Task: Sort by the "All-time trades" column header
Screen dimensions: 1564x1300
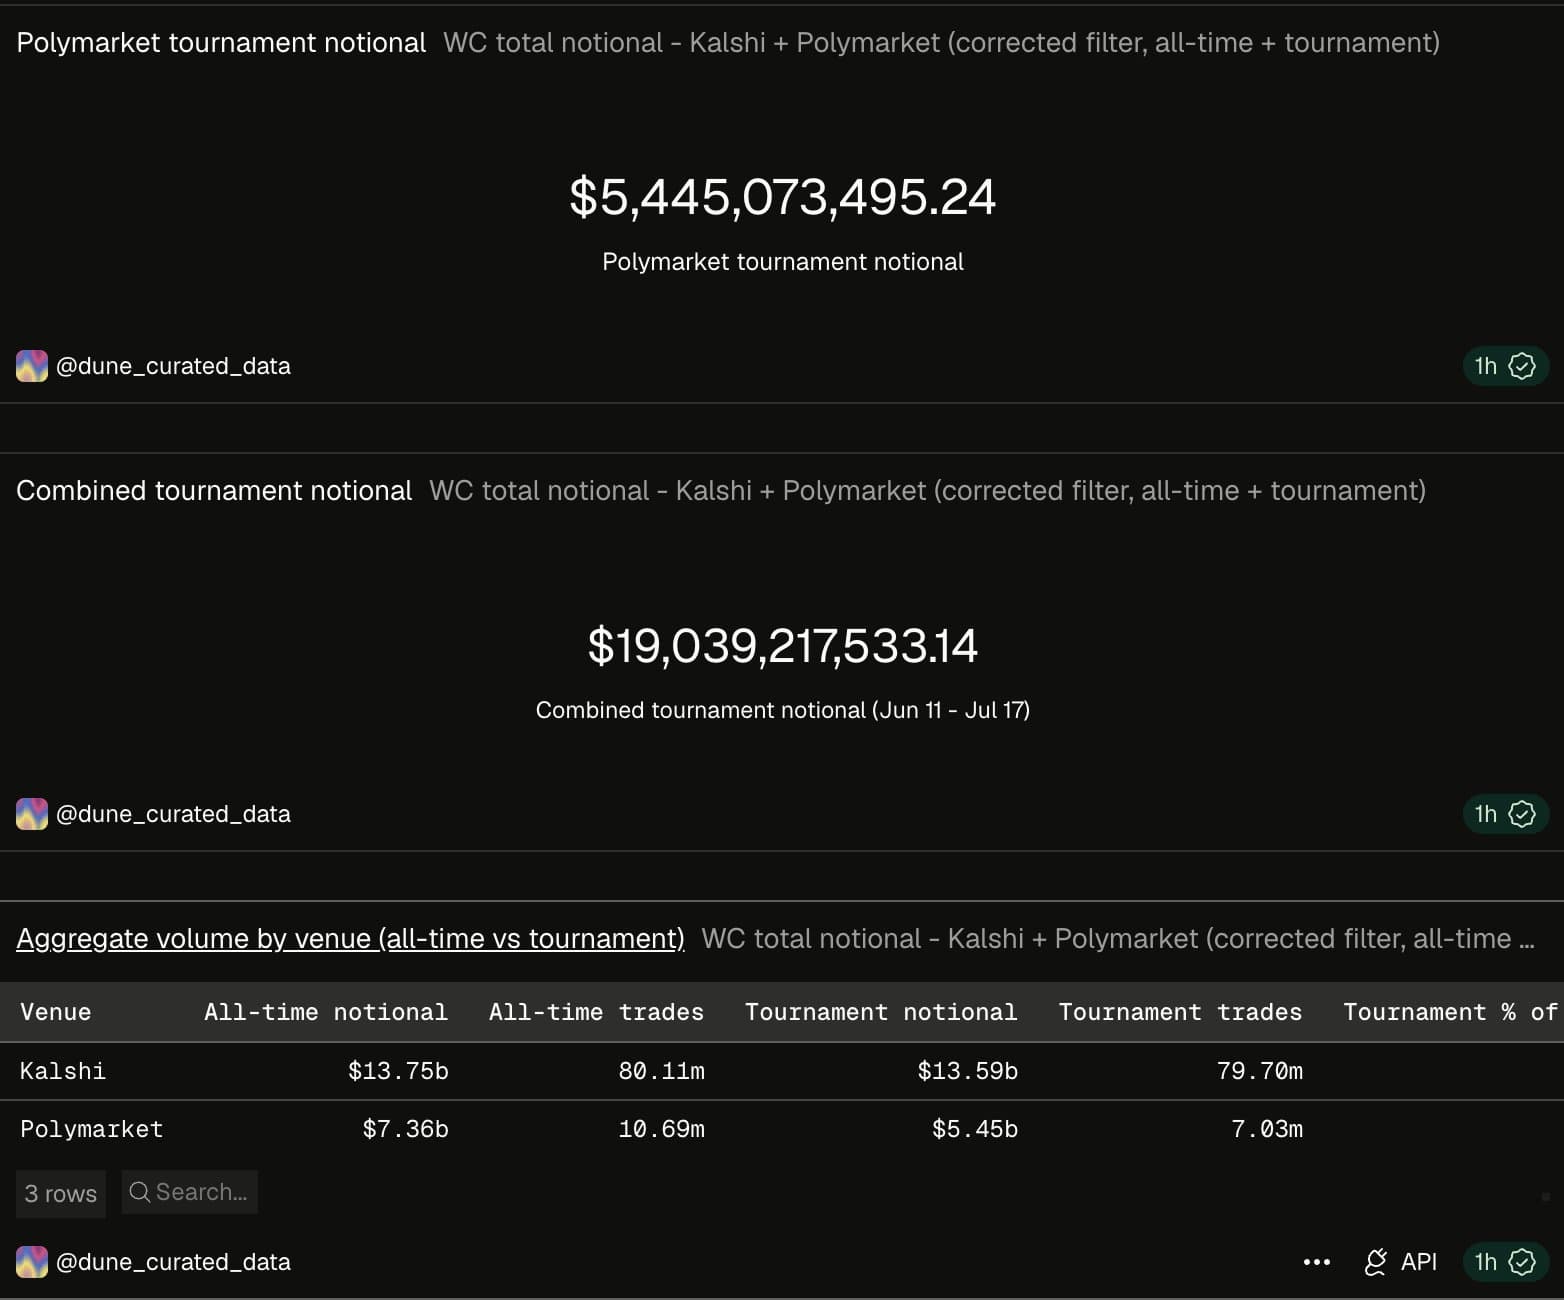Action: pos(596,1012)
